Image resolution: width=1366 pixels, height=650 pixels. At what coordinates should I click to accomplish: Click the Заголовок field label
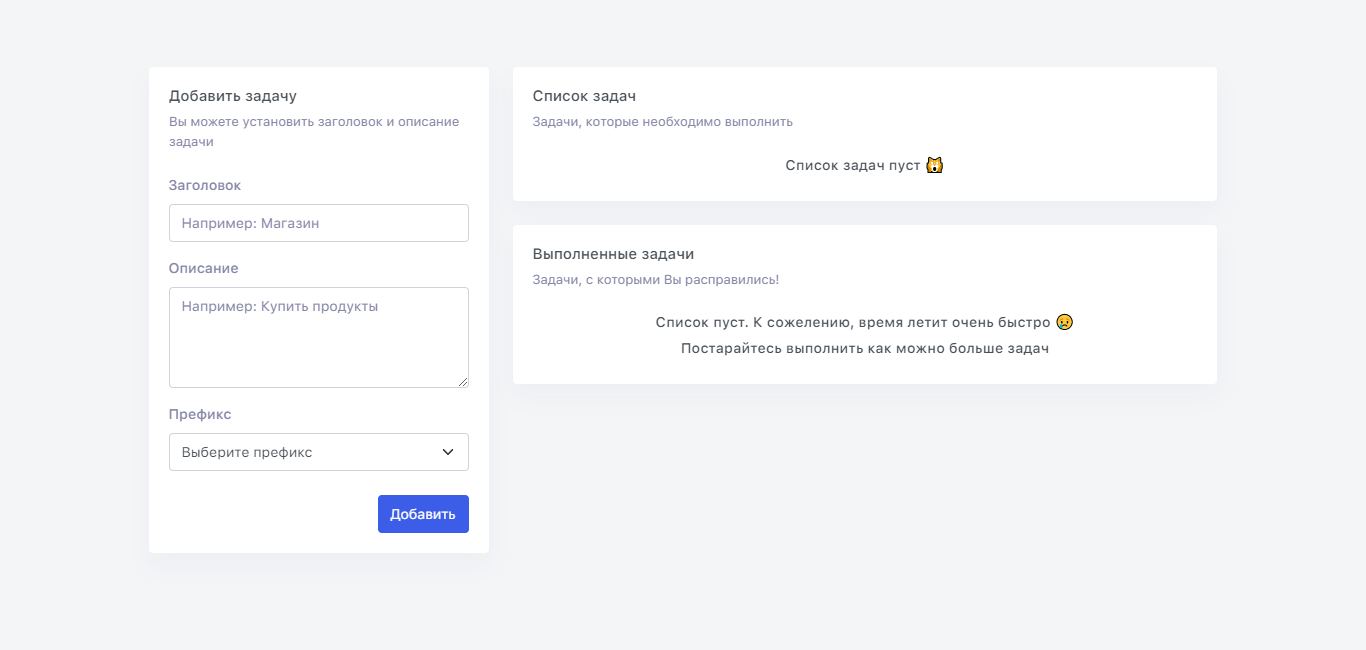click(x=205, y=185)
